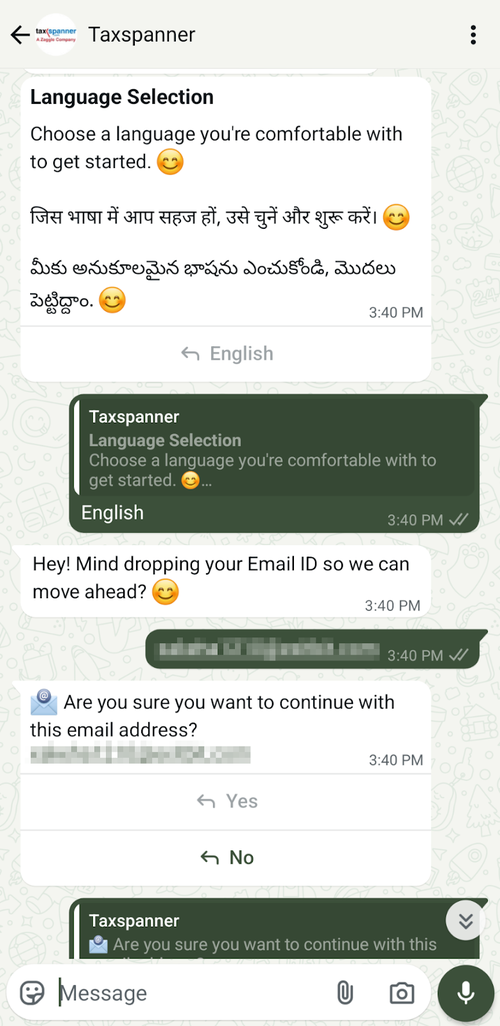Tap quoted Language Selection message preview

click(274, 450)
